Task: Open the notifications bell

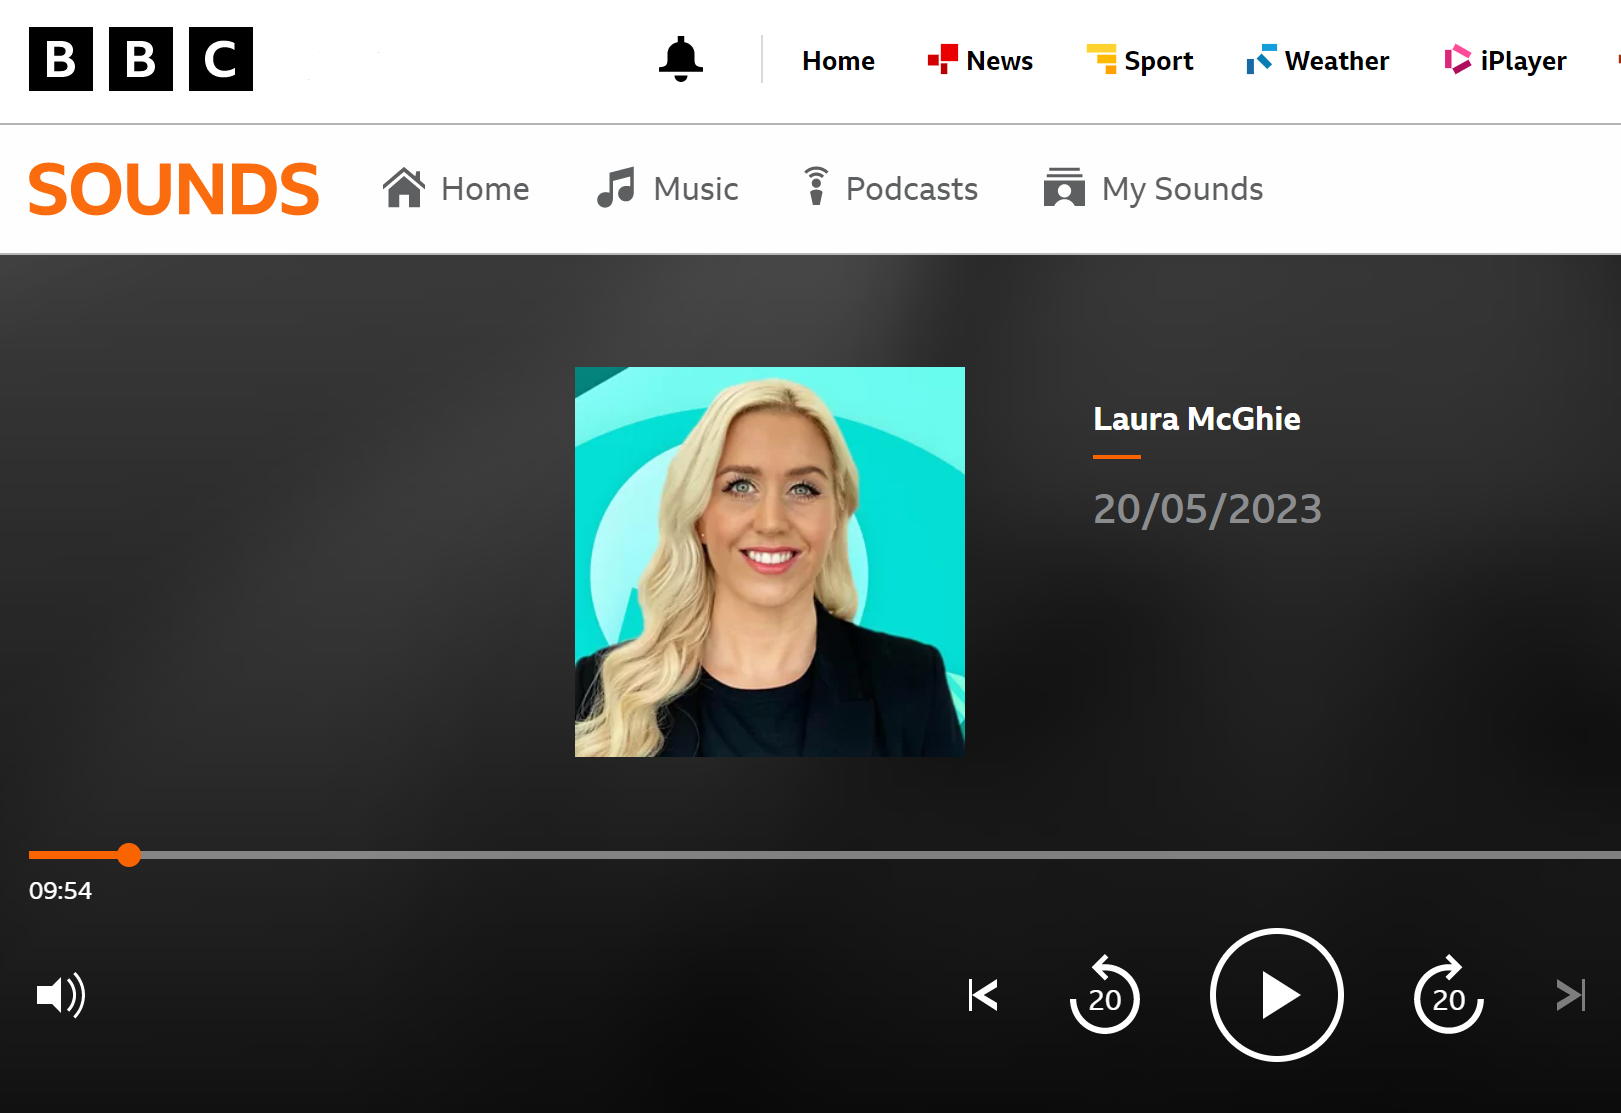Action: [x=680, y=60]
